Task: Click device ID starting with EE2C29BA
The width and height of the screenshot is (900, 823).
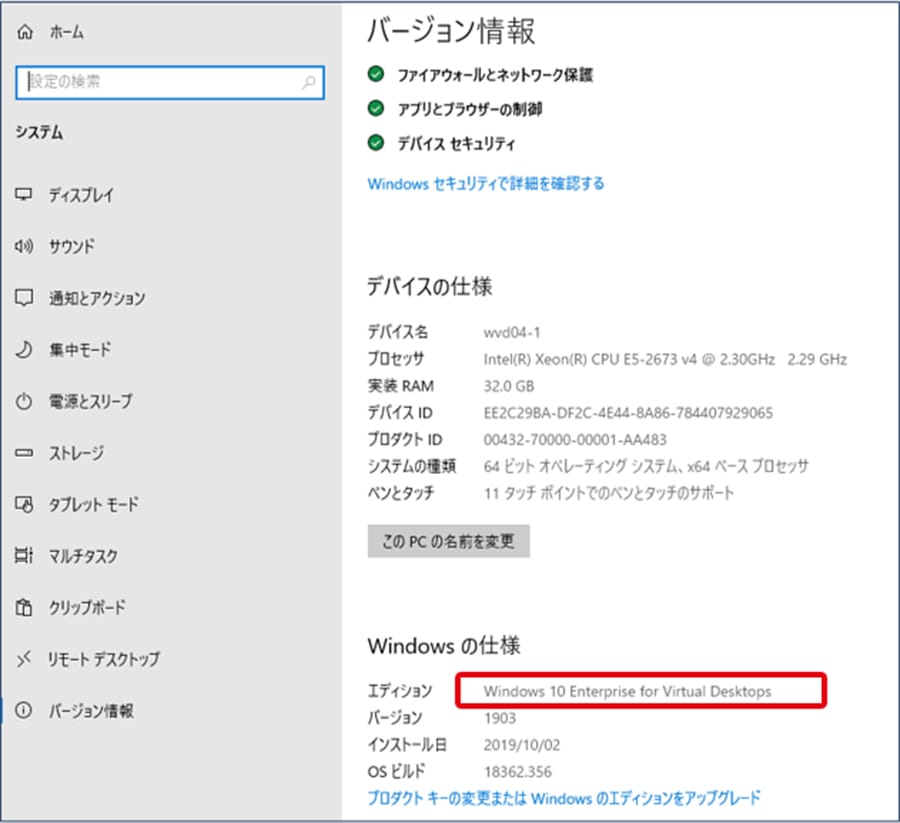Action: point(629,413)
